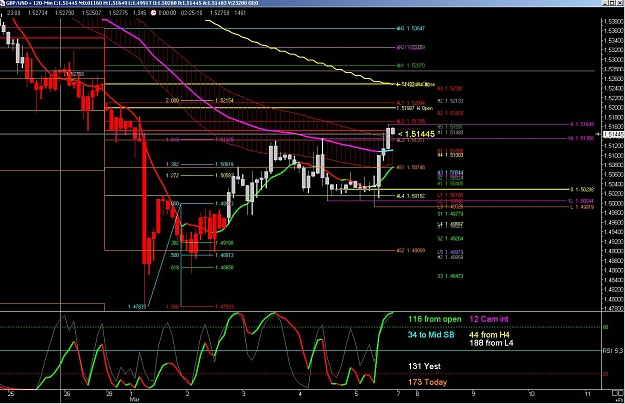Image resolution: width=625 pixels, height=404 pixels.
Task: Click the '2.000' Fibonacci extension label
Action: 173,100
